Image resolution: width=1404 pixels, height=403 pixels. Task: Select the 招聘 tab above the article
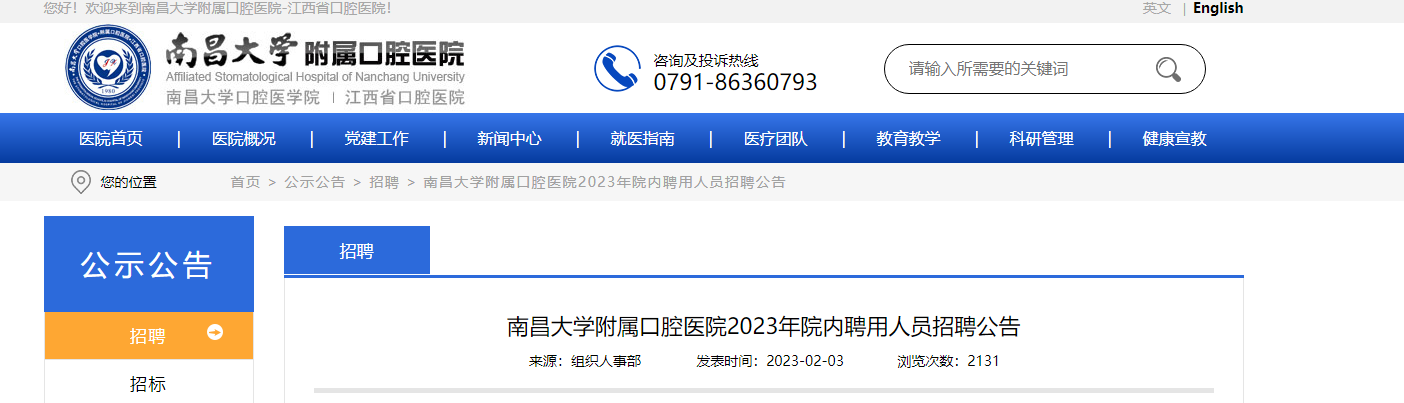click(357, 250)
